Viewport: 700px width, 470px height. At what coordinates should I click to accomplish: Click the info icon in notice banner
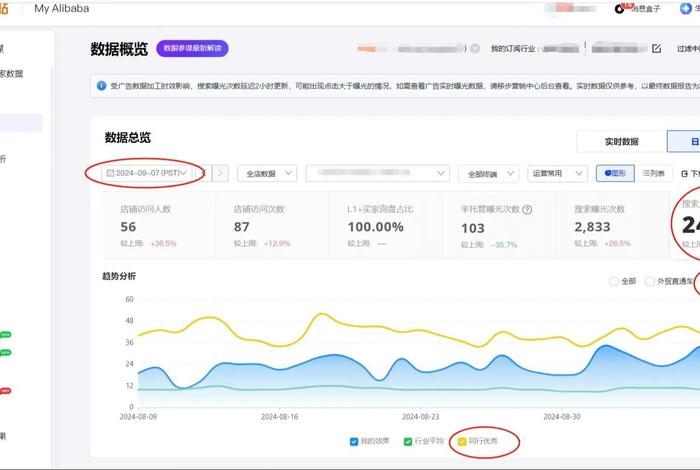pos(101,85)
